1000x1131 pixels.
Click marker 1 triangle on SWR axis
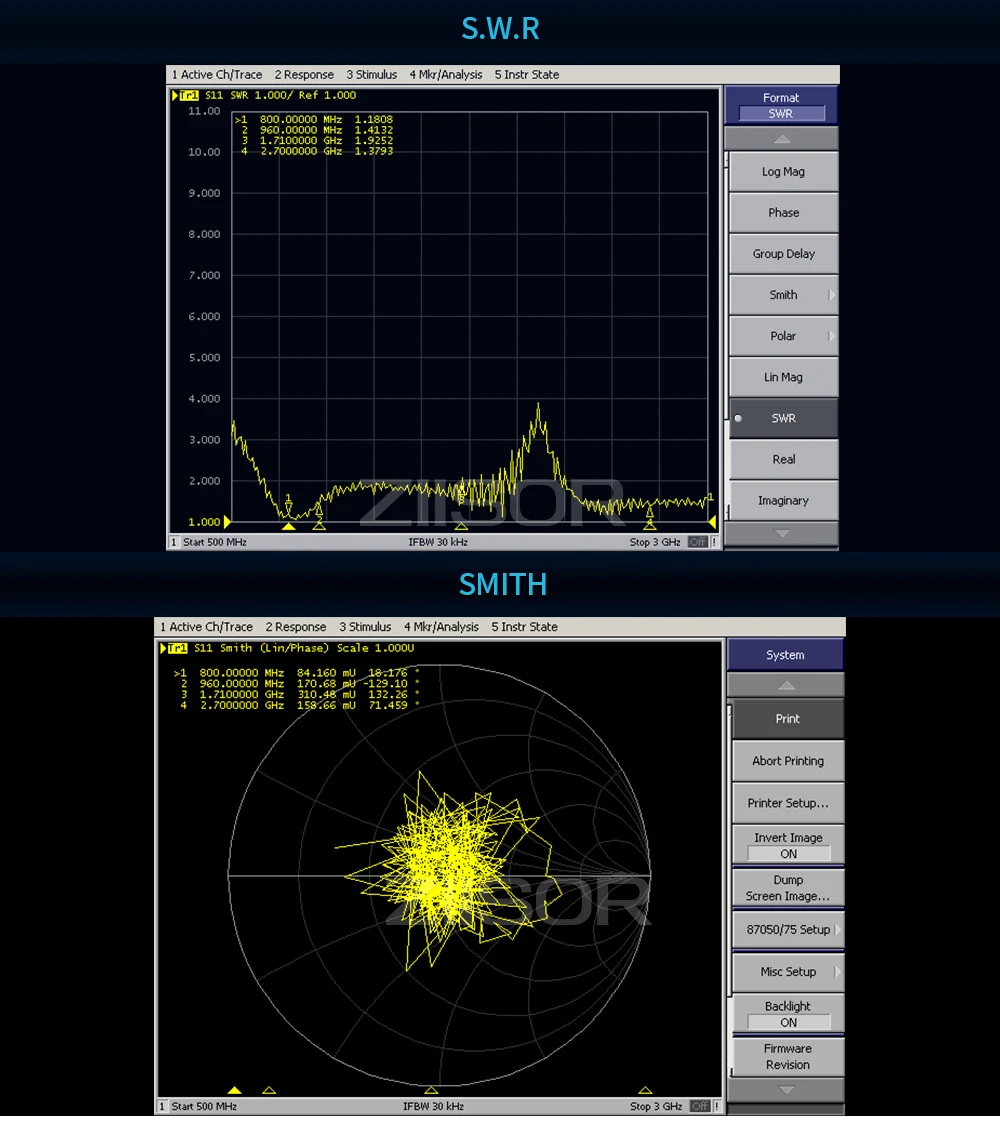[x=289, y=527]
